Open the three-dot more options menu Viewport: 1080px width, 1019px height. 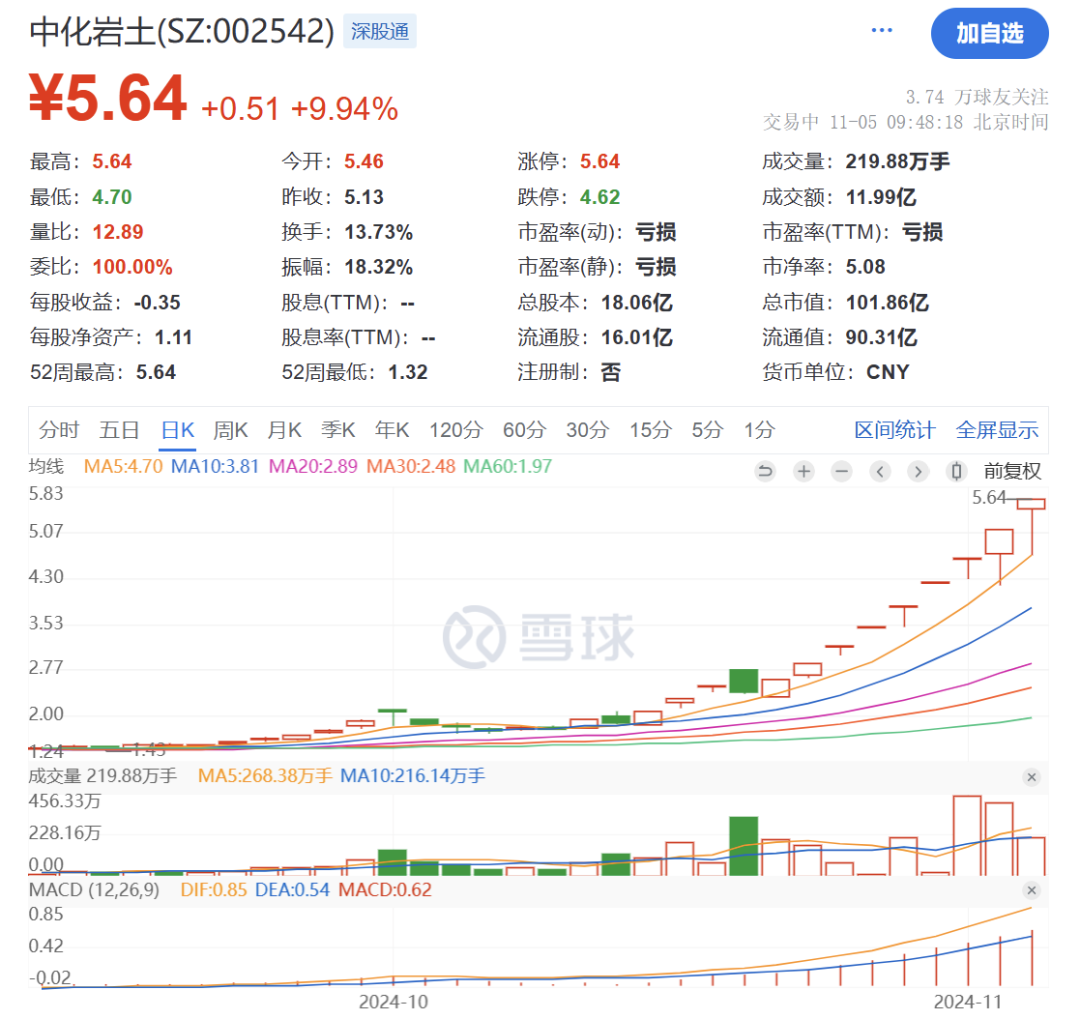coord(882,30)
